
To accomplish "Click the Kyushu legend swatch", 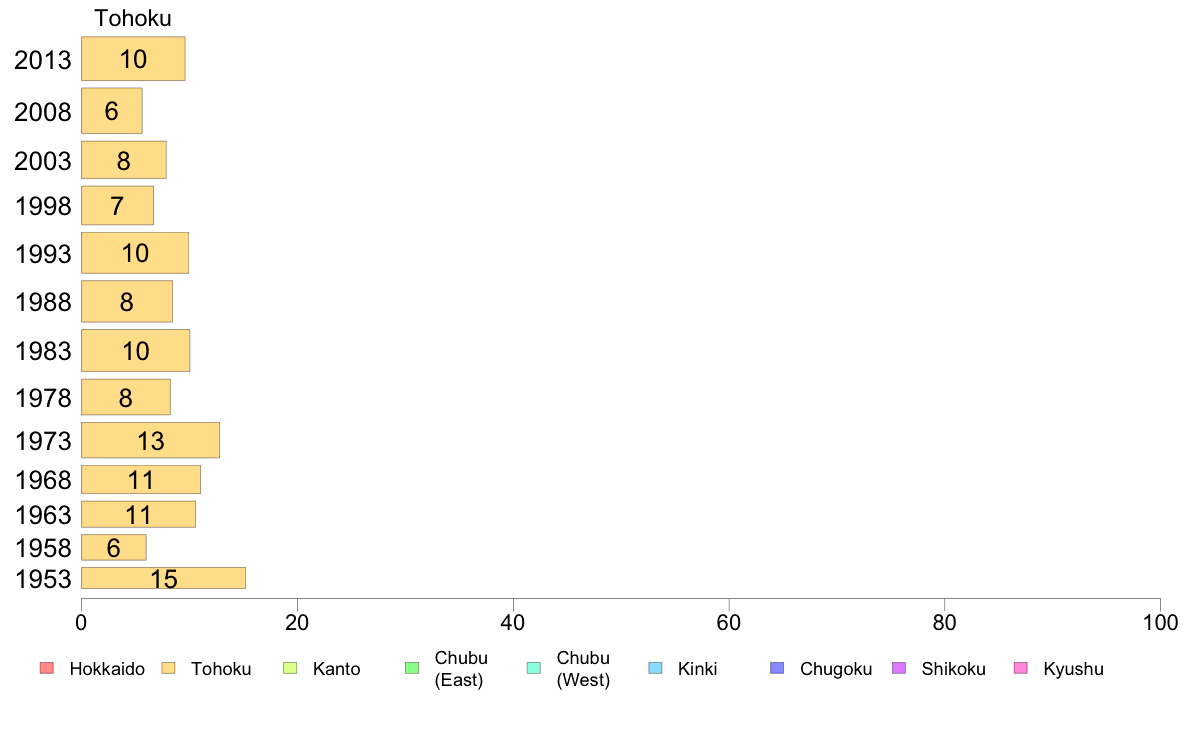I will pos(1021,668).
